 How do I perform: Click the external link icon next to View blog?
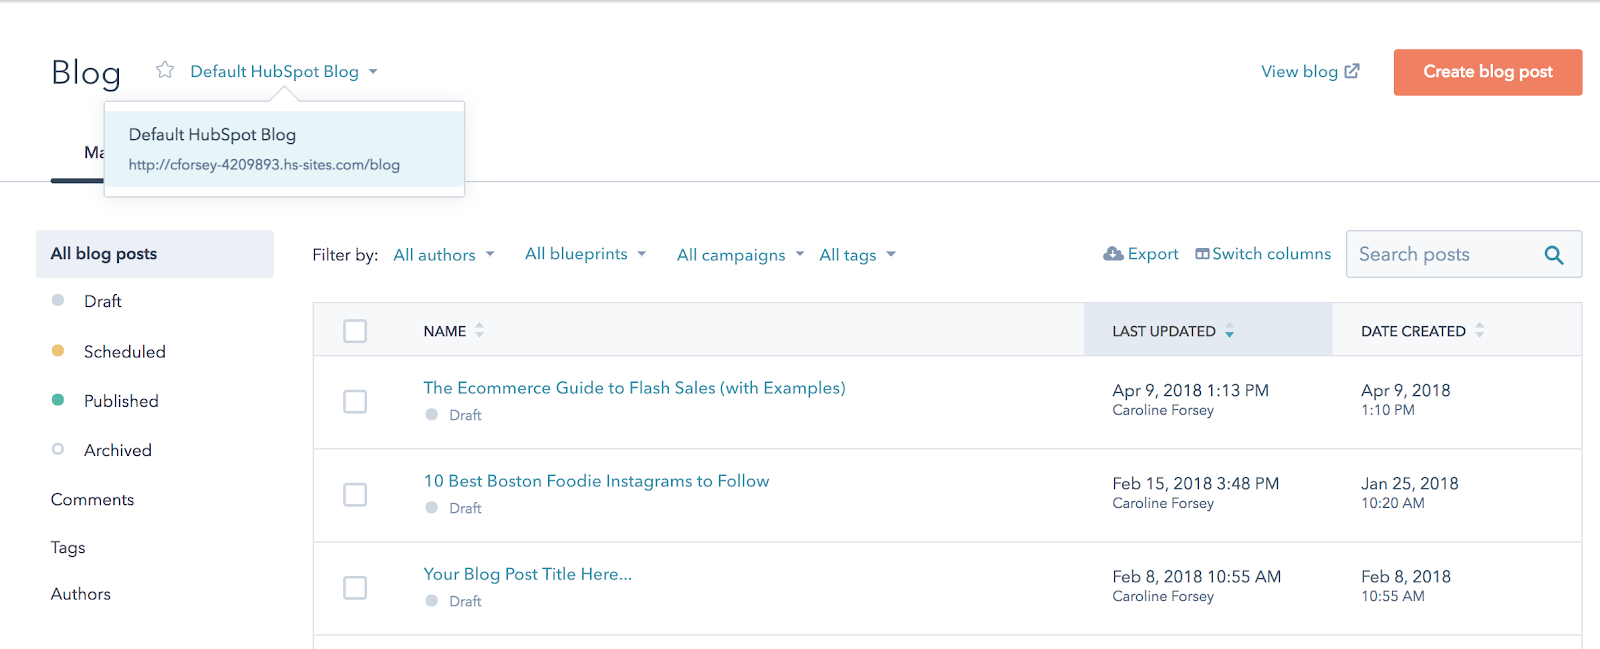tap(1352, 71)
